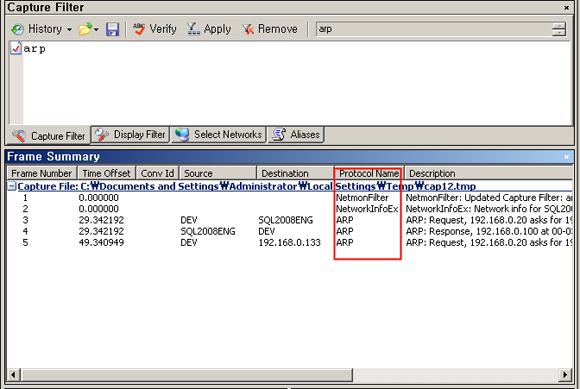Image resolution: width=580 pixels, height=389 pixels.
Task: Click the Capture Filter tab icon
Action: pyautogui.click(x=19, y=136)
